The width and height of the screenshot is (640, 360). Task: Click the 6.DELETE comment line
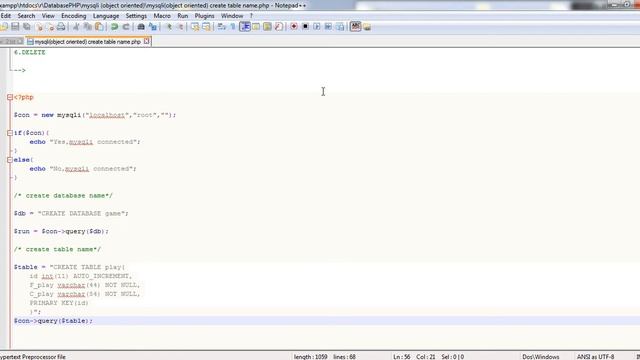coord(29,52)
